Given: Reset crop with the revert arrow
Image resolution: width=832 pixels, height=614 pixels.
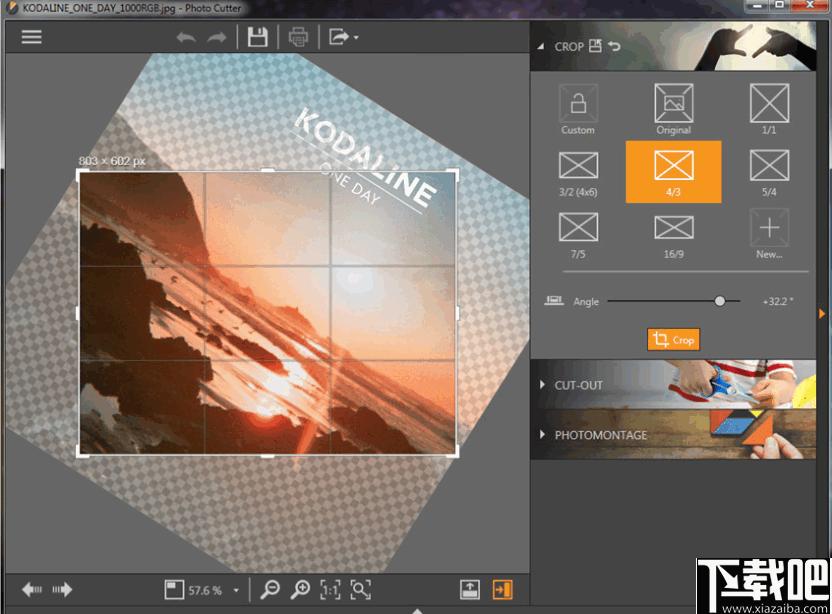Looking at the screenshot, I should point(614,46).
